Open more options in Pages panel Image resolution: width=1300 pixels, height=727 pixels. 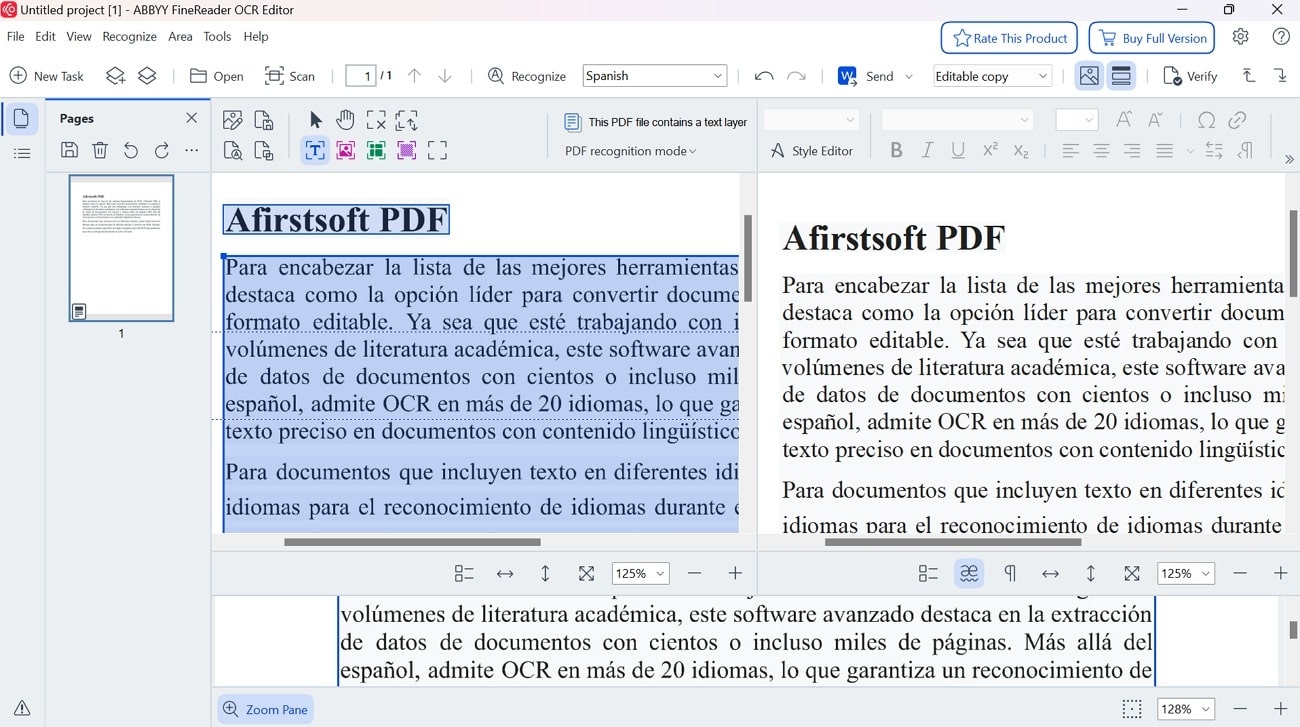pos(192,151)
